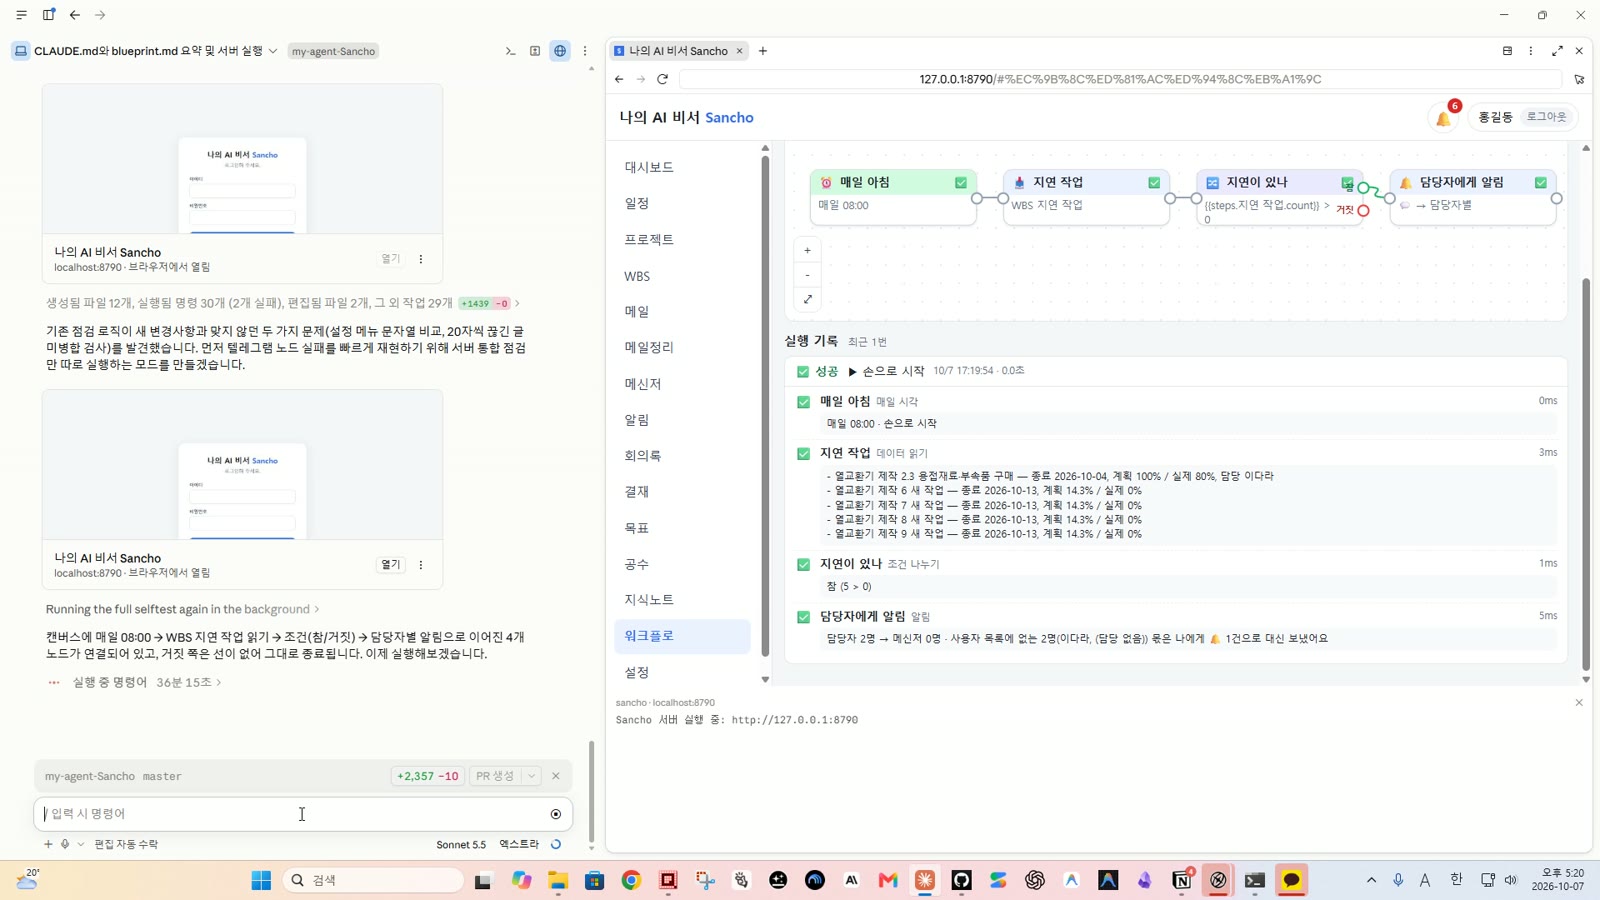The image size is (1600, 900).
Task: Open the 'Sonnet 5.5' model selector
Action: click(x=461, y=844)
